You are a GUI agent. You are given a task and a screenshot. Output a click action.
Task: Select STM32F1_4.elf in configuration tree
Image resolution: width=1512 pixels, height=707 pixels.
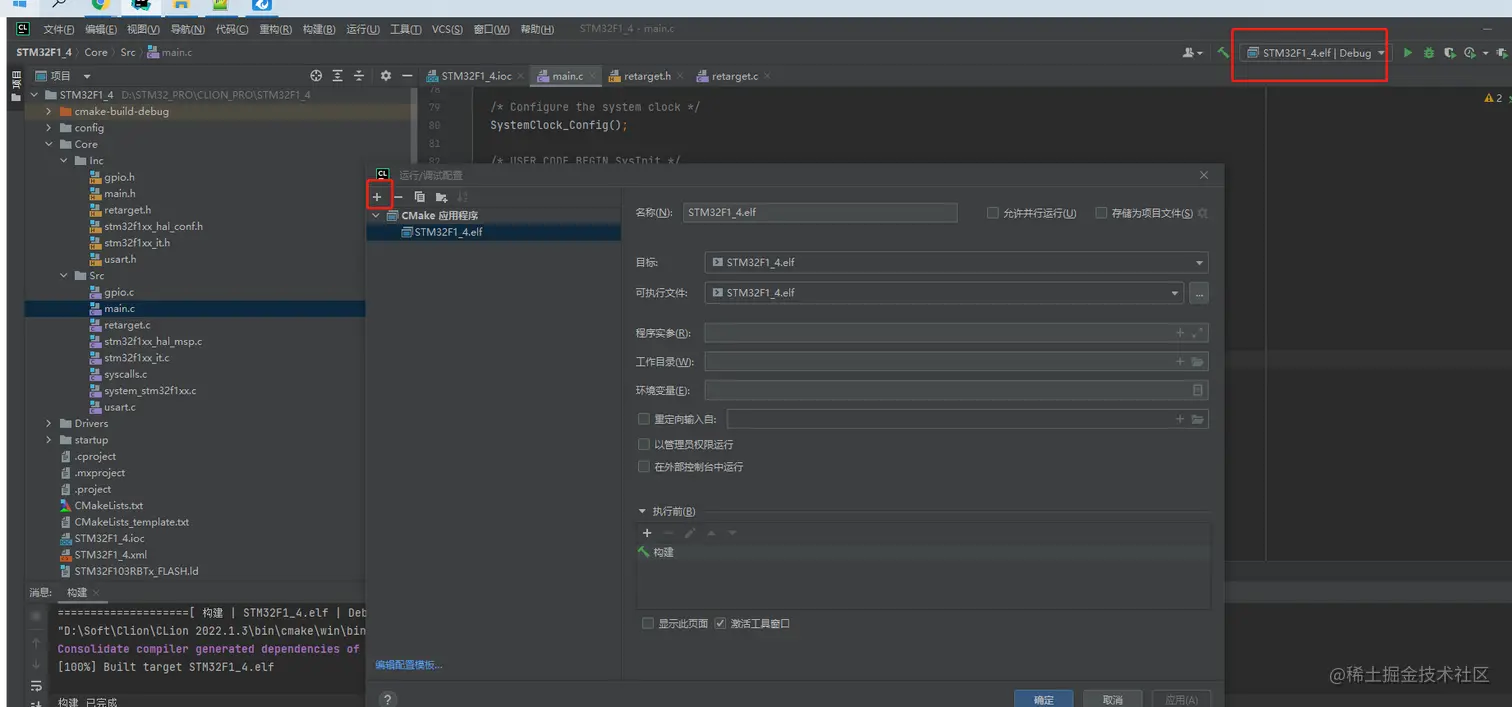click(x=494, y=232)
